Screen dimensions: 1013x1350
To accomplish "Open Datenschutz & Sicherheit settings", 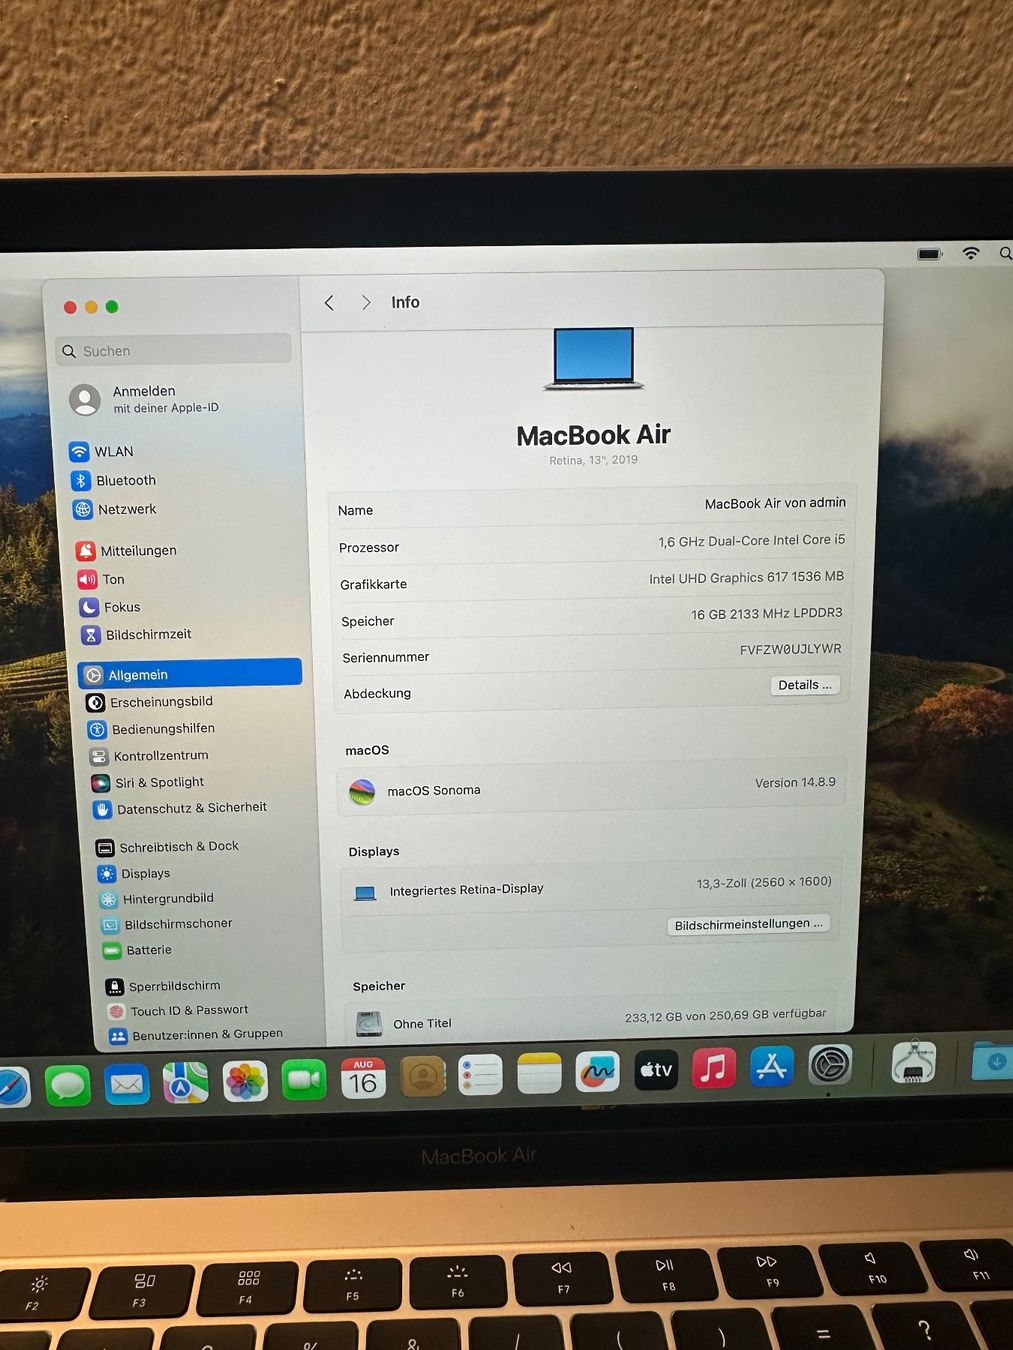I will [x=180, y=808].
